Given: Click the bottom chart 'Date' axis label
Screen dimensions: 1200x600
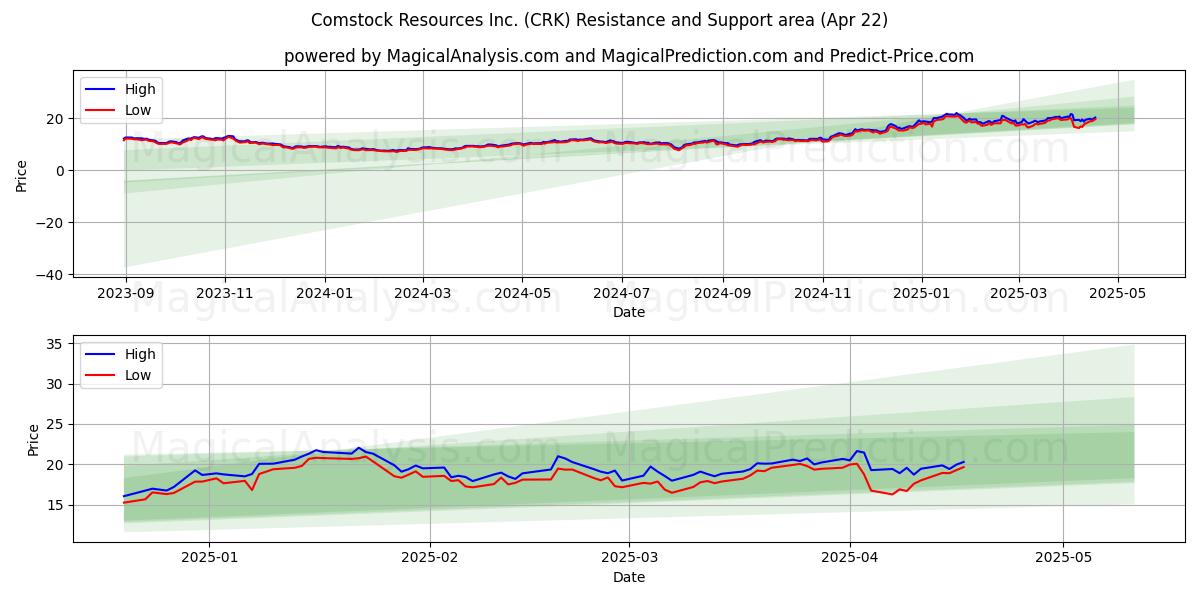Looking at the screenshot, I should click(x=629, y=577).
